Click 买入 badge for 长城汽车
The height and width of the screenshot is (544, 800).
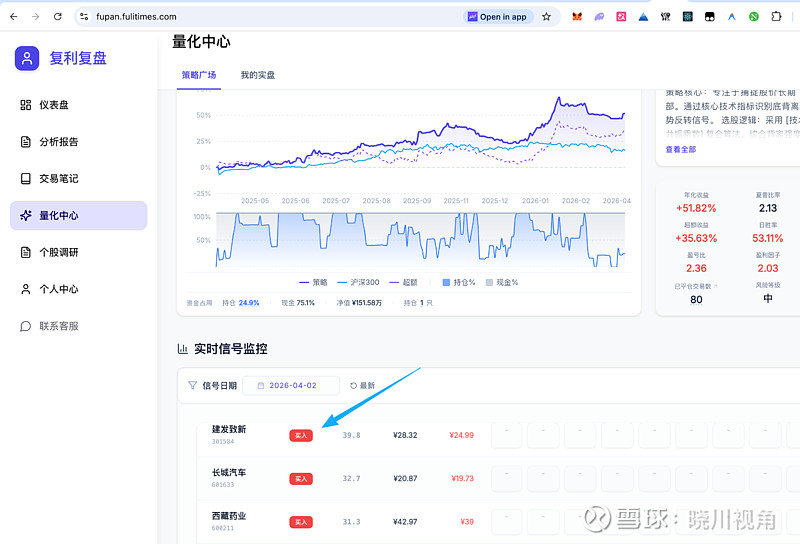click(x=301, y=479)
